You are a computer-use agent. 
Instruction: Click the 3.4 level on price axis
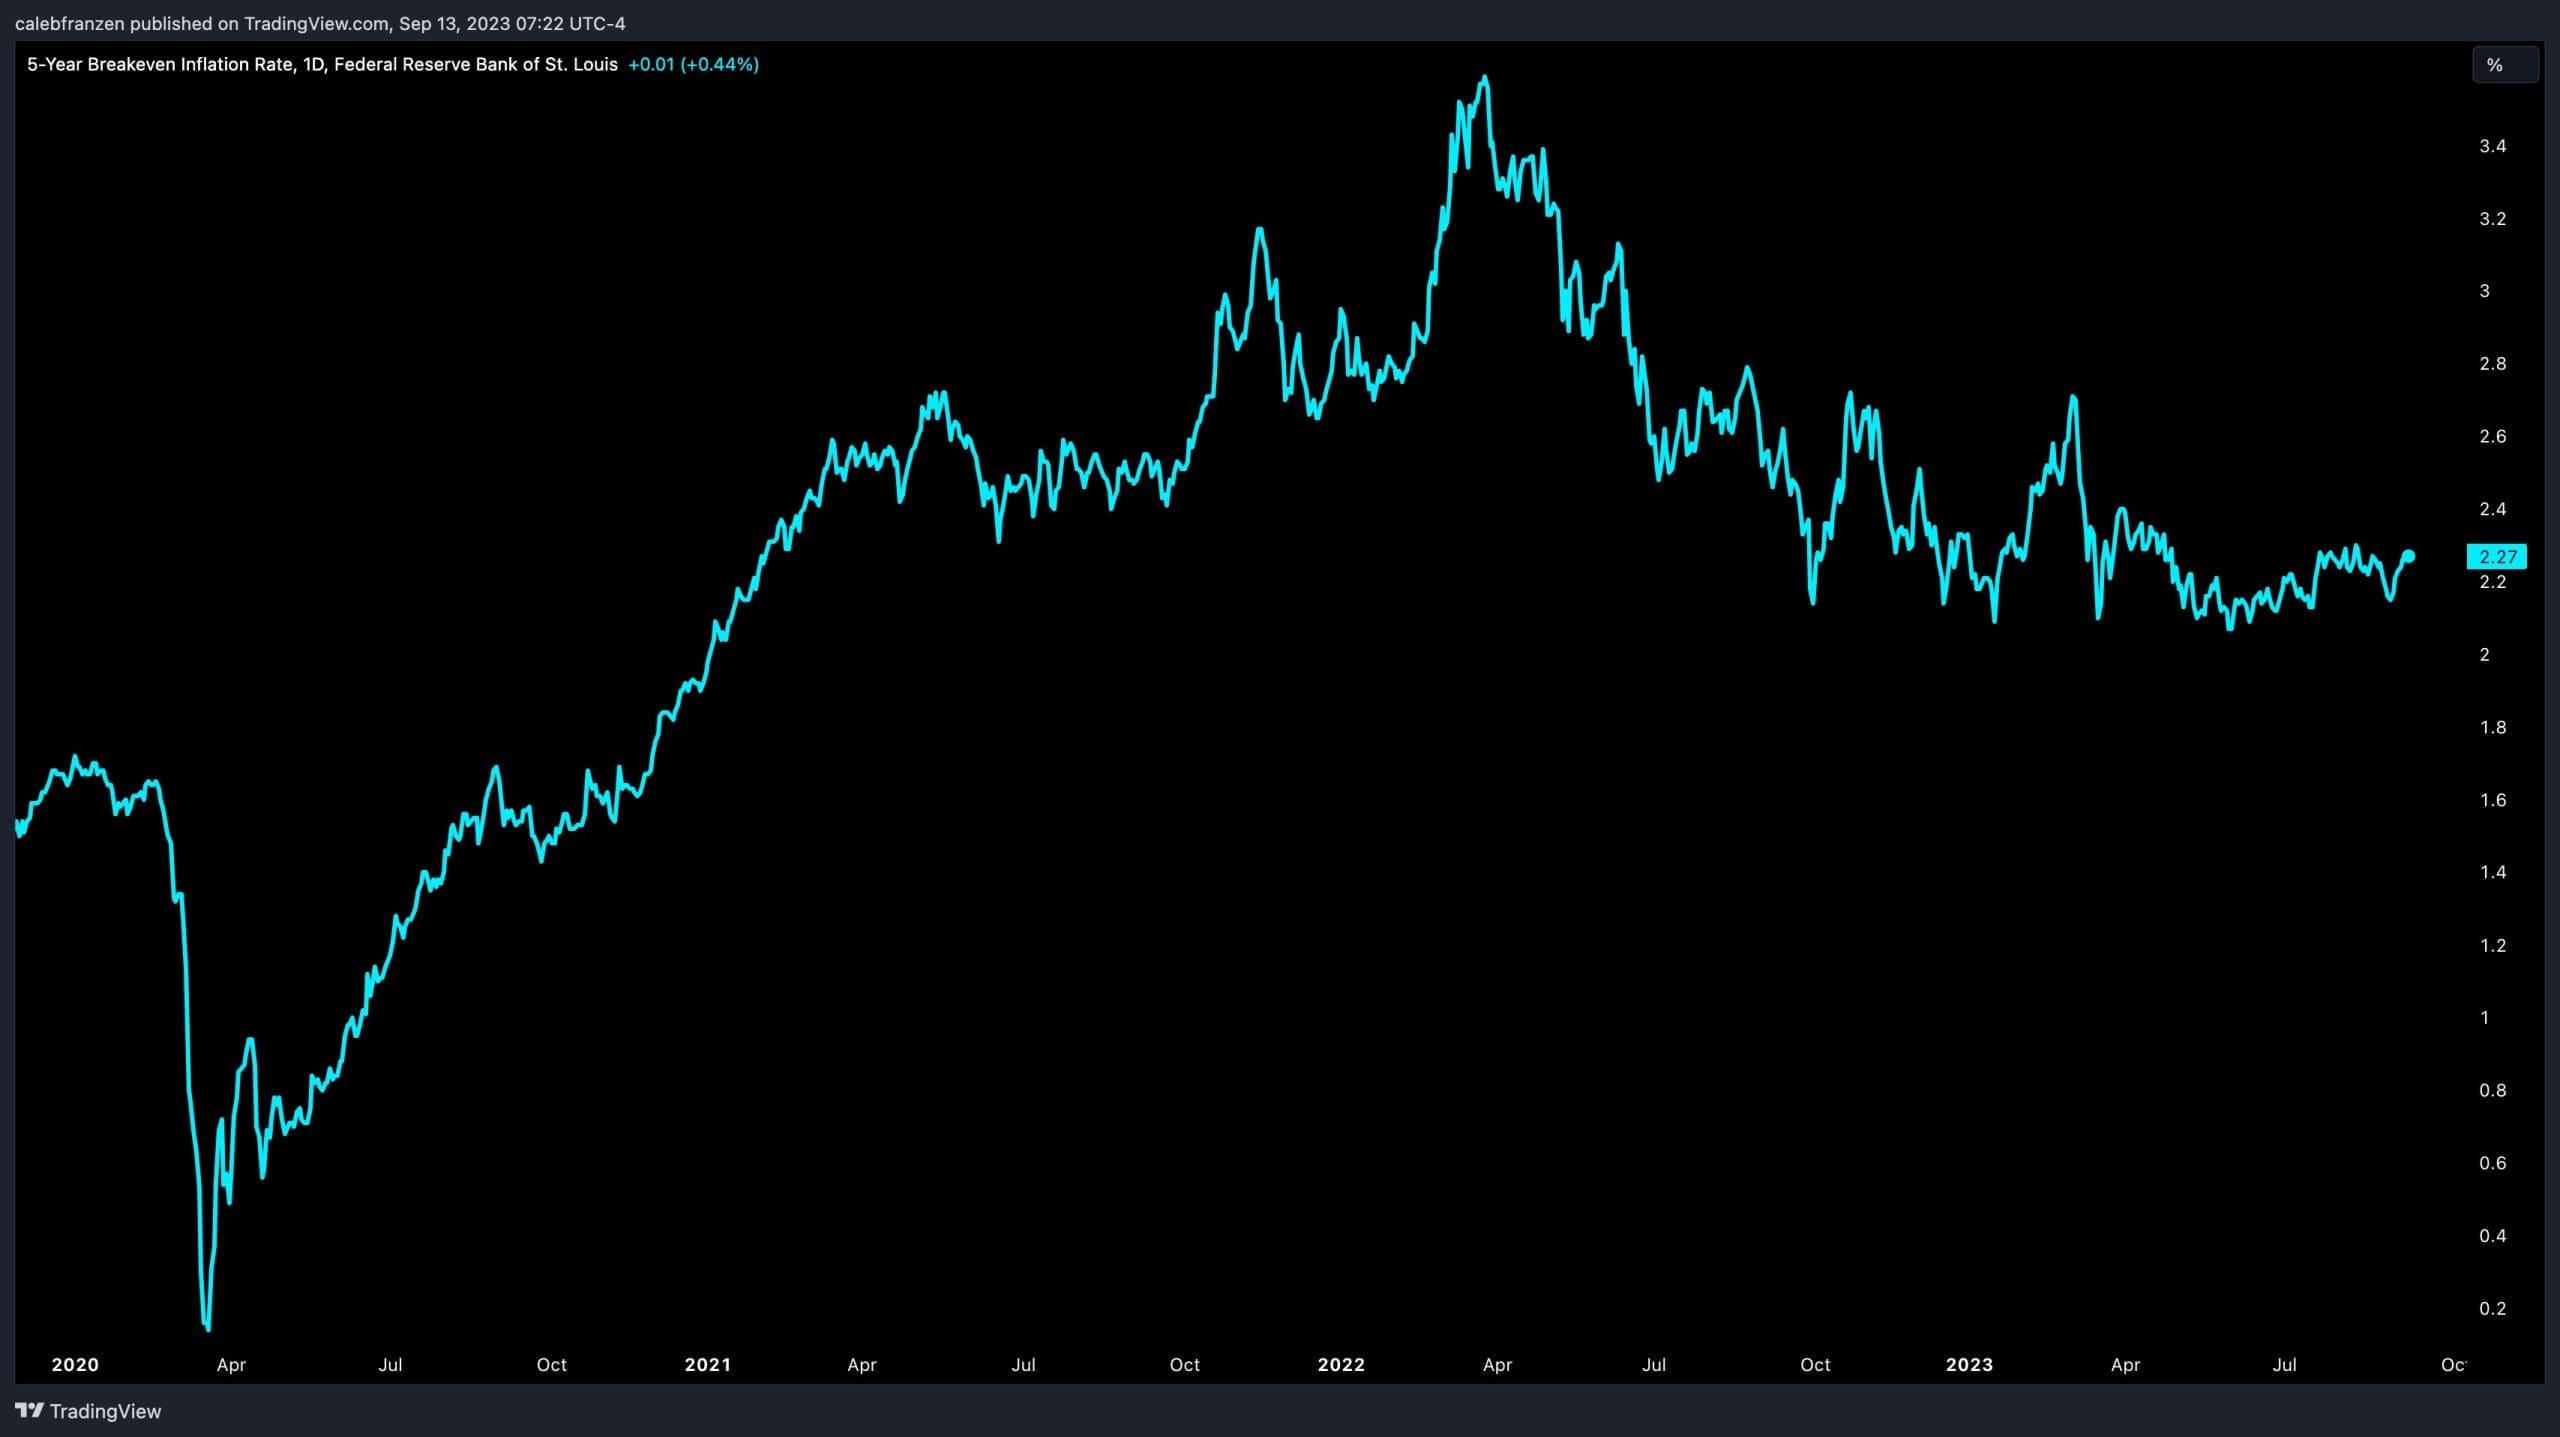tap(2493, 146)
